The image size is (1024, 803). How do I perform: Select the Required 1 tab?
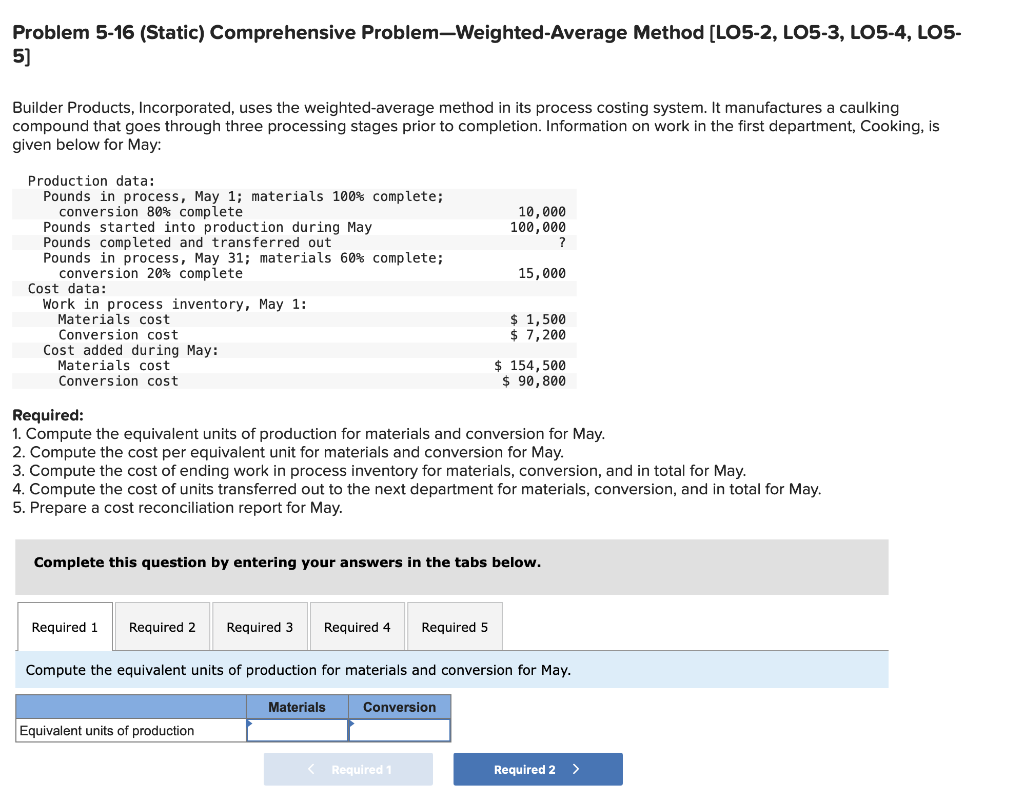pyautogui.click(x=64, y=626)
